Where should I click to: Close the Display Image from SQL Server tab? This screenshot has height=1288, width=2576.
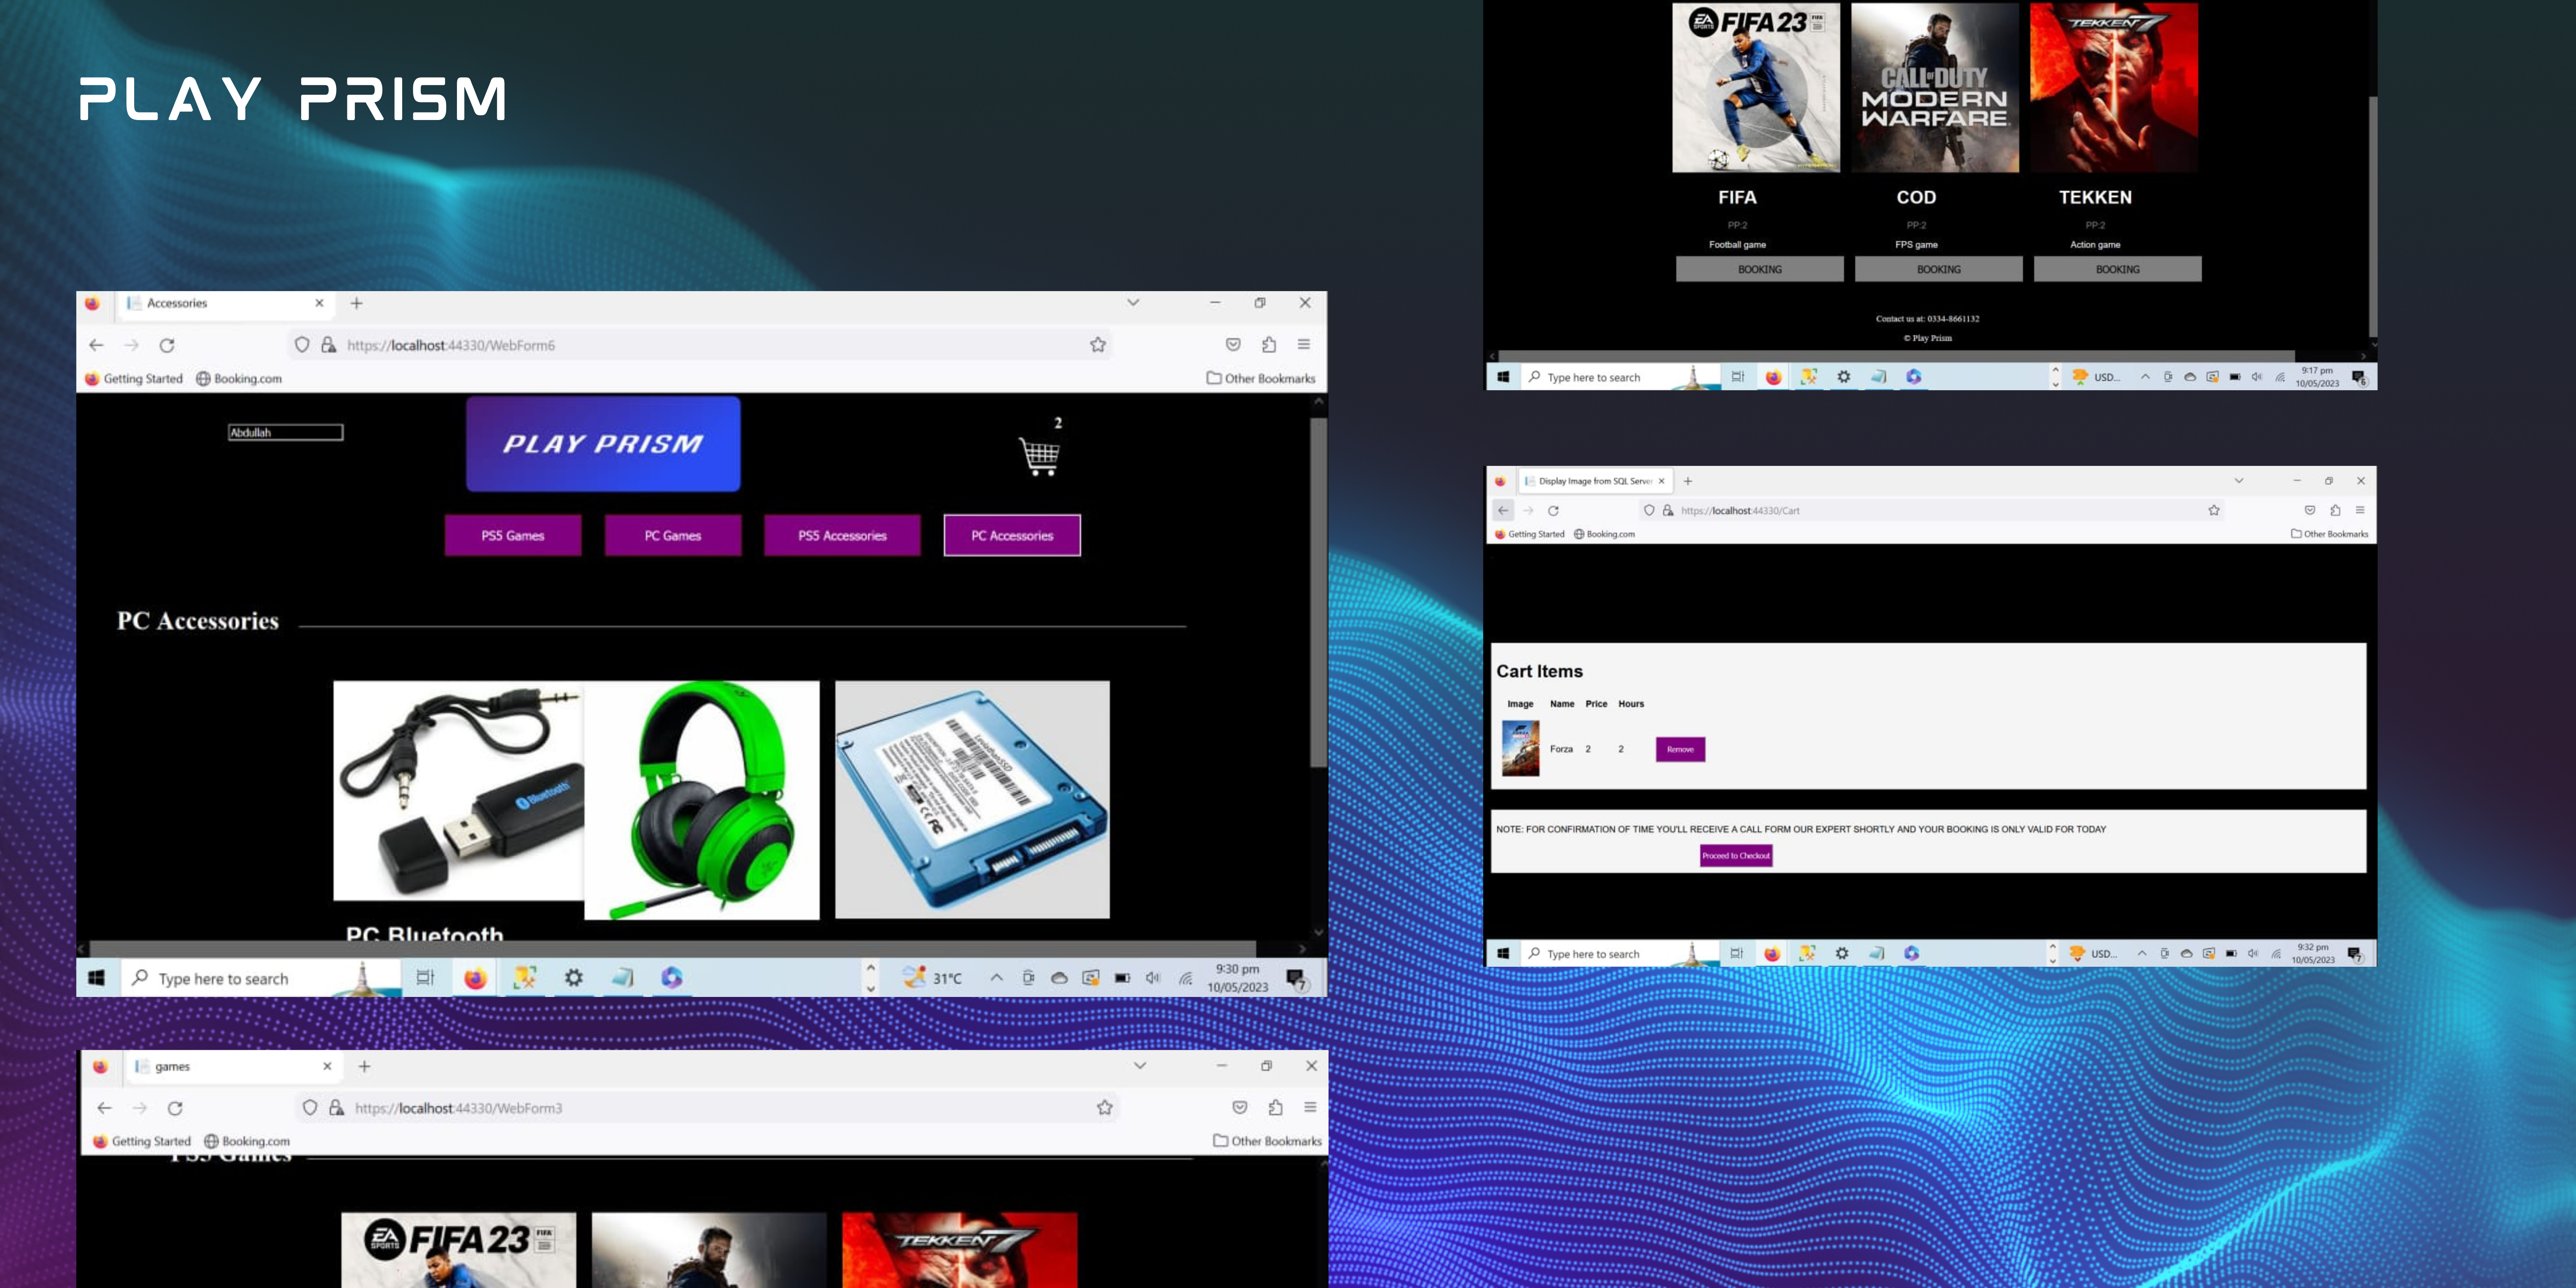1662,481
